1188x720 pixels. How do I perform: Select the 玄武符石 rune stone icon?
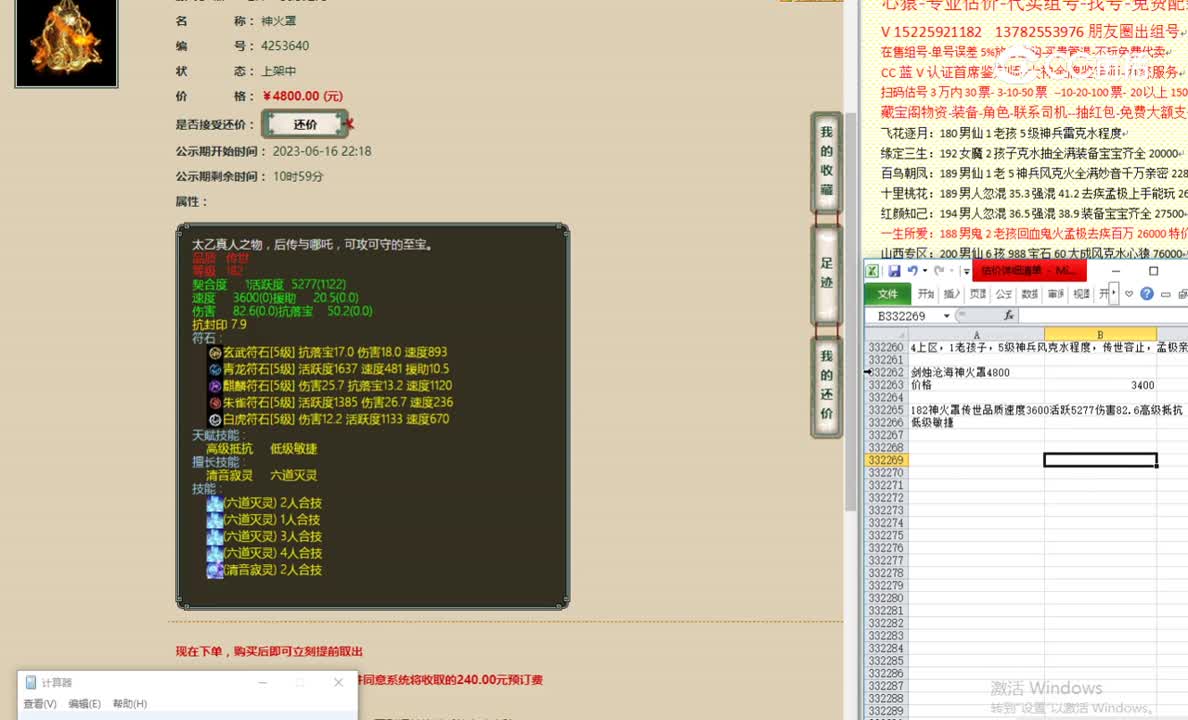click(217, 353)
